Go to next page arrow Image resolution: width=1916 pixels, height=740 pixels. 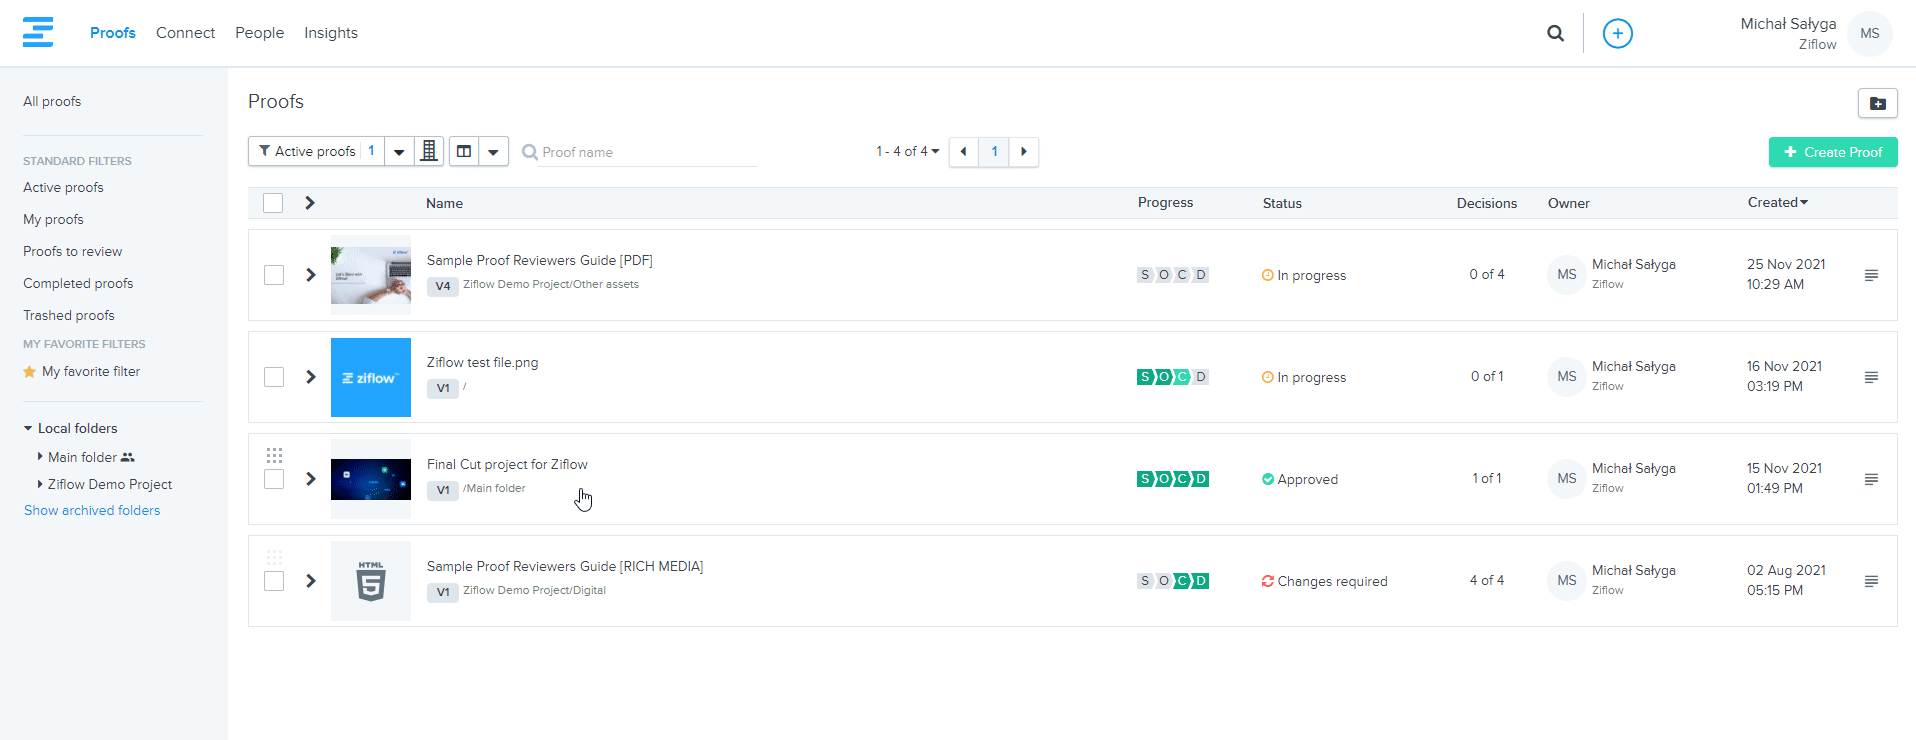pos(1023,151)
